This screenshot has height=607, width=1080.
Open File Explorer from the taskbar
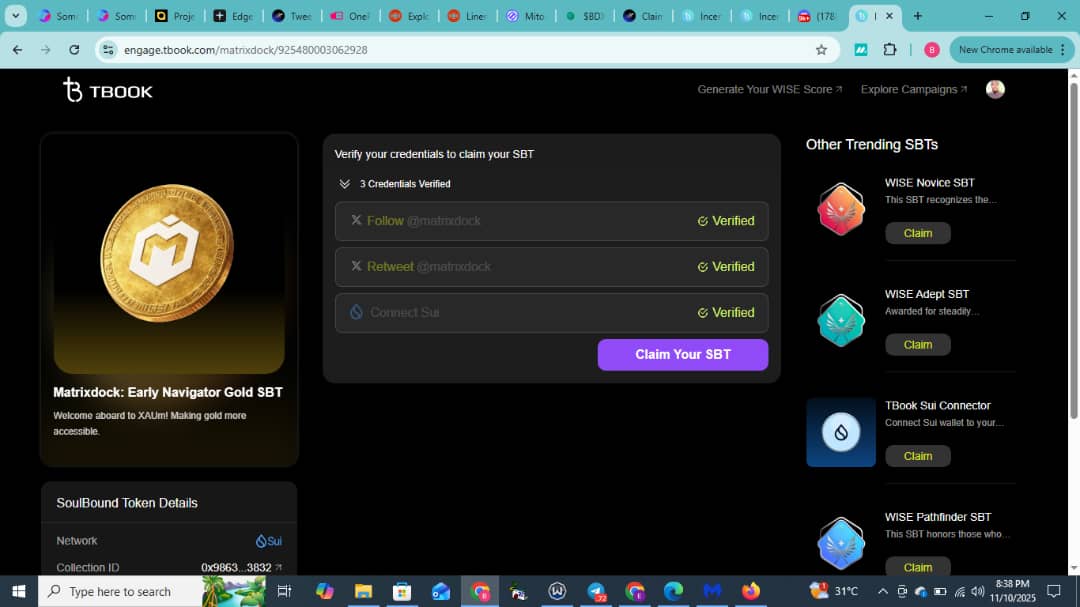(x=363, y=591)
